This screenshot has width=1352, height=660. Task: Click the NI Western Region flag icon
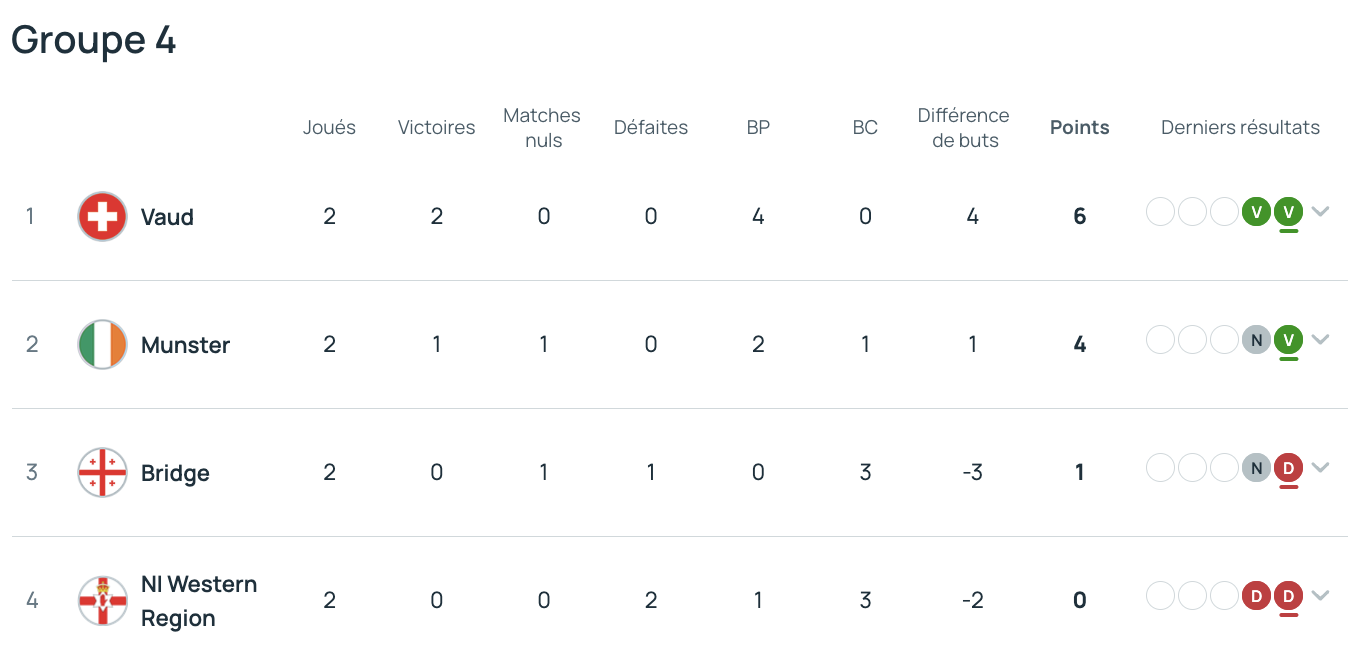pos(102,600)
